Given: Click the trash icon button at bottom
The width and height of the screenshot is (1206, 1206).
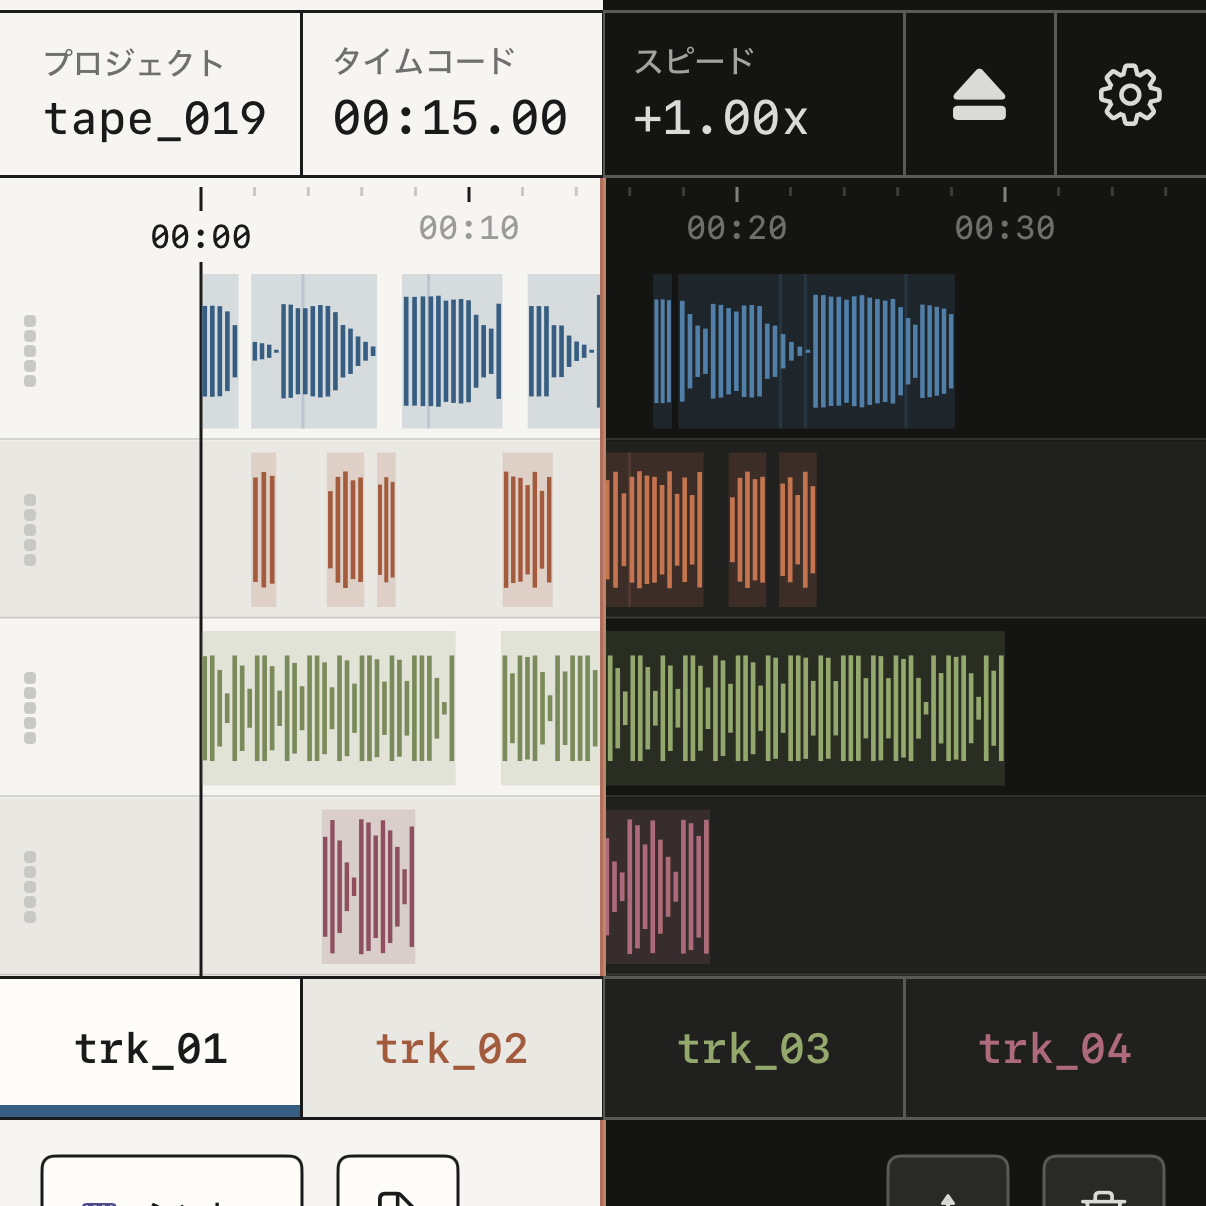Looking at the screenshot, I should pos(1104,1181).
